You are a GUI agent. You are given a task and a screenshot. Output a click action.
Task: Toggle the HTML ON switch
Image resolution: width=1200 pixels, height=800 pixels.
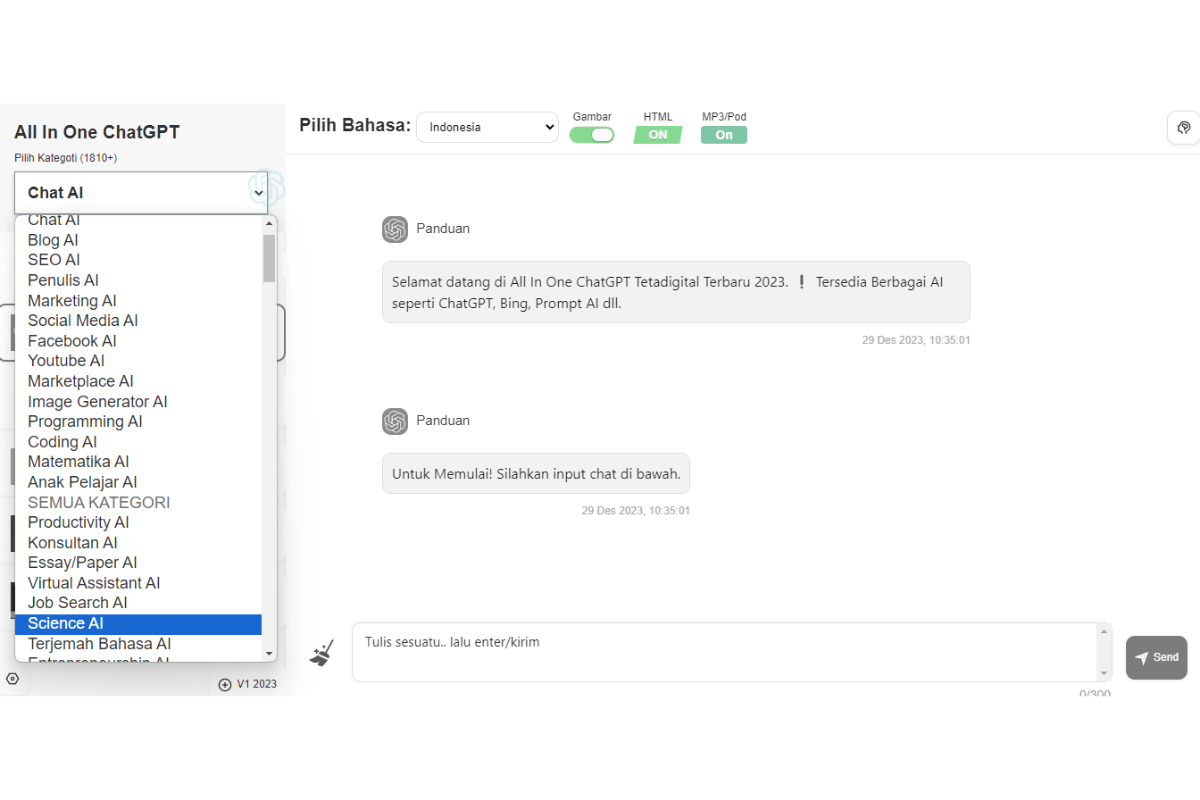tap(658, 135)
